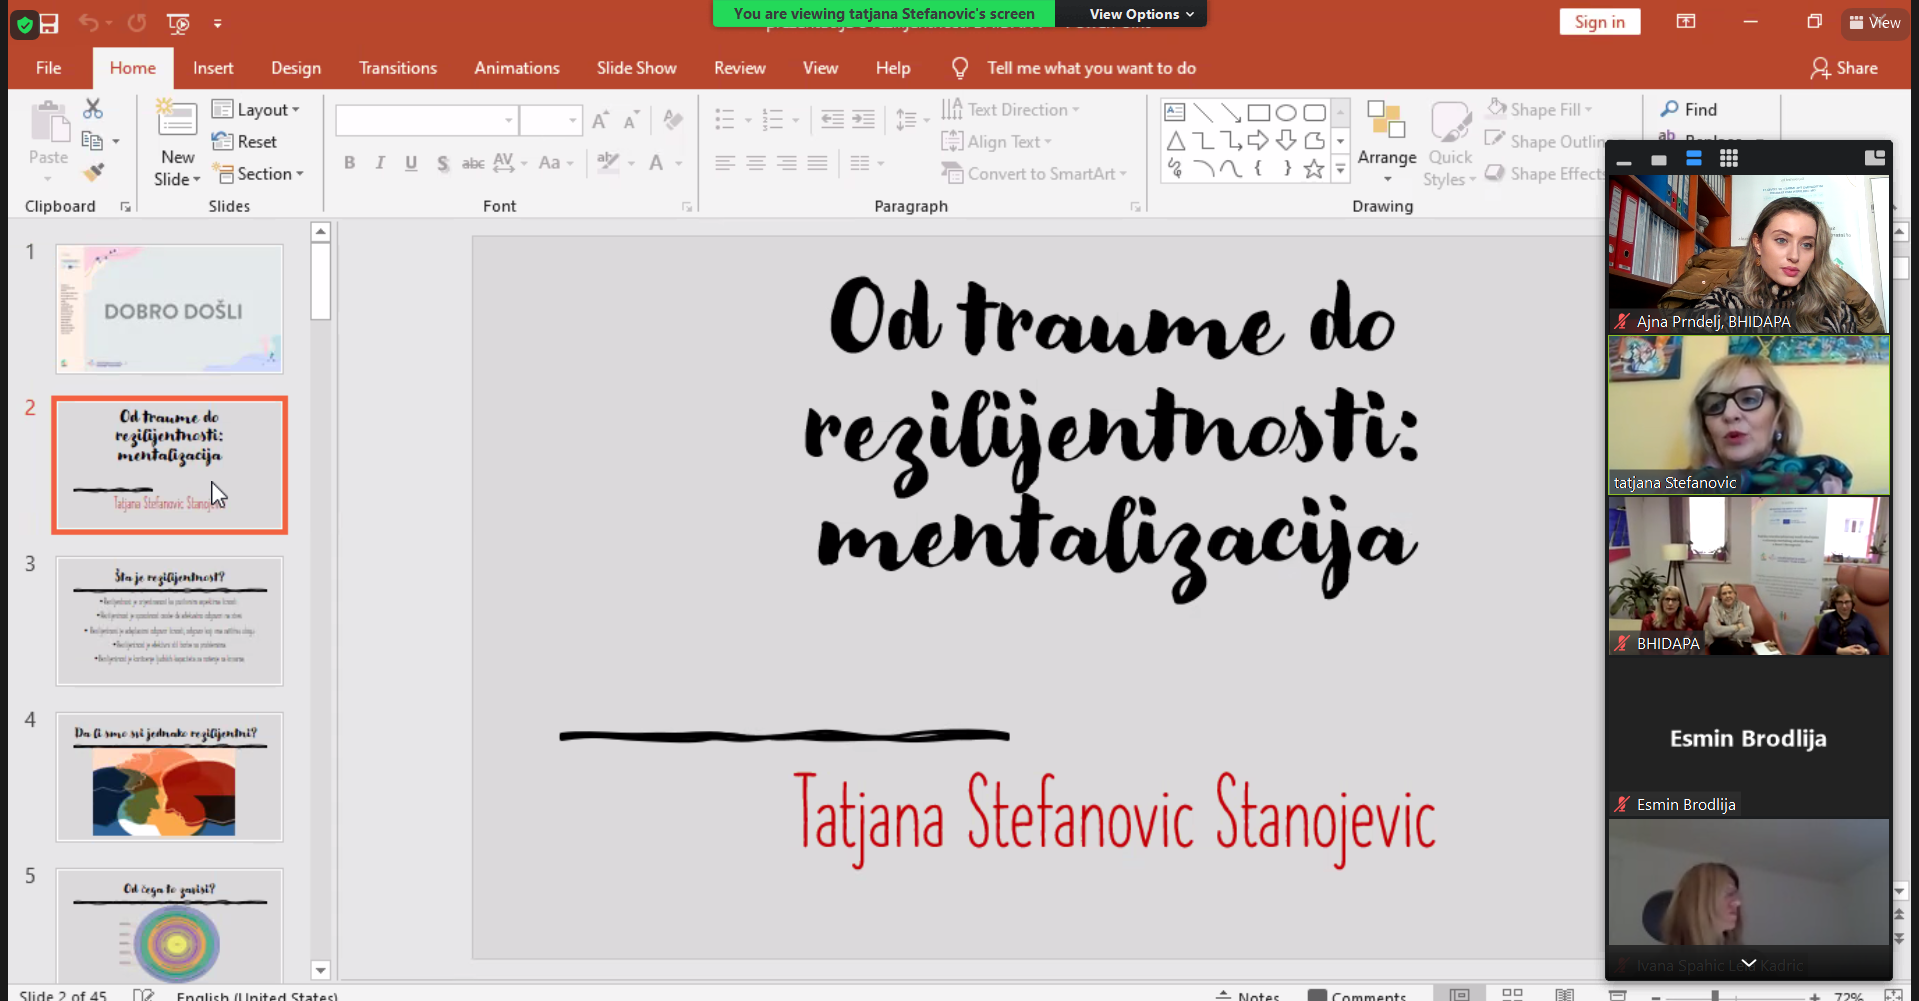Select the DOBRO DOŠLI slide thumbnail
Image resolution: width=1919 pixels, height=1001 pixels.
(169, 309)
